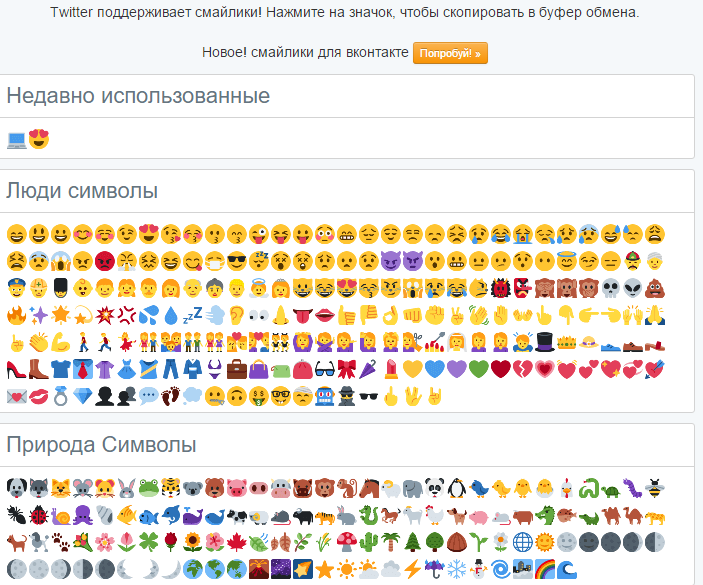
Task: Copy the brown briefcase emoji
Action: pos(236,370)
